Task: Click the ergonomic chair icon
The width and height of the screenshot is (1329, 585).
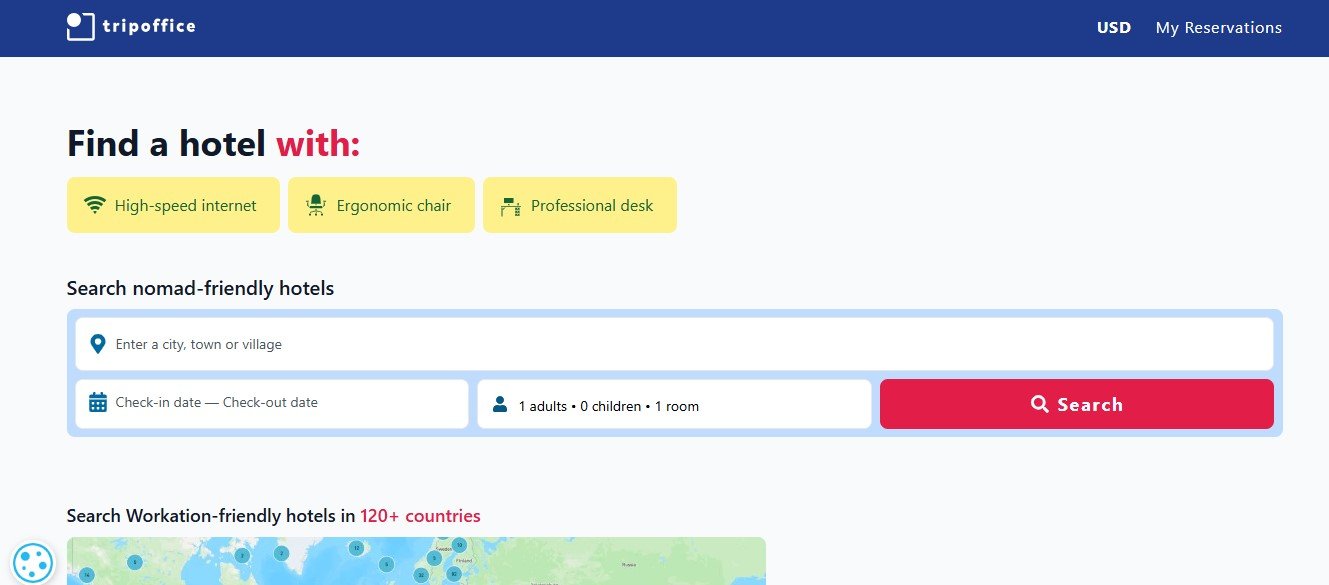Action: click(x=316, y=205)
